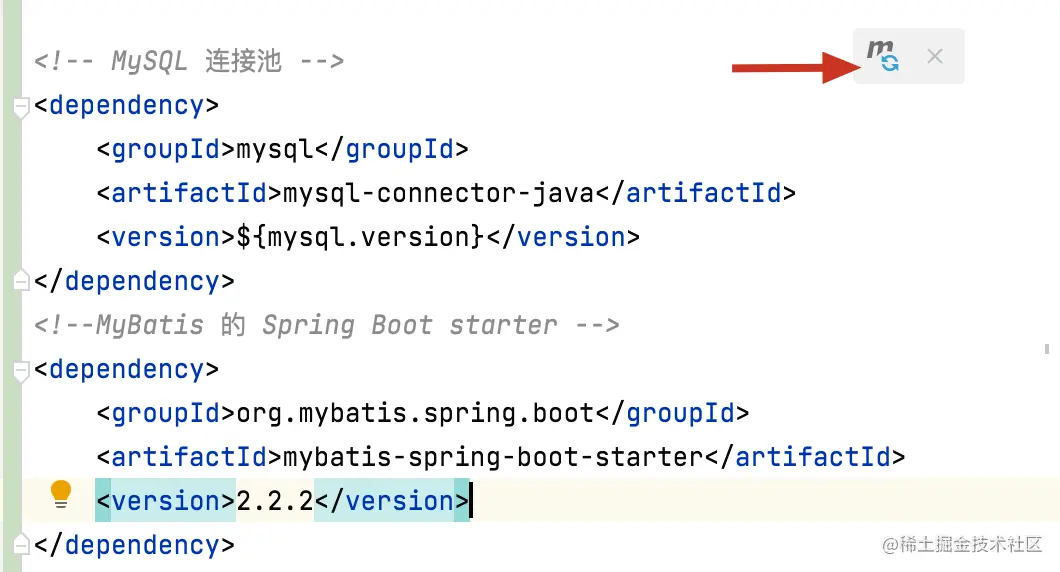Screen dimensions: 1060x572
Task: Click the yellow lightbulb intention icon
Action: [x=61, y=494]
